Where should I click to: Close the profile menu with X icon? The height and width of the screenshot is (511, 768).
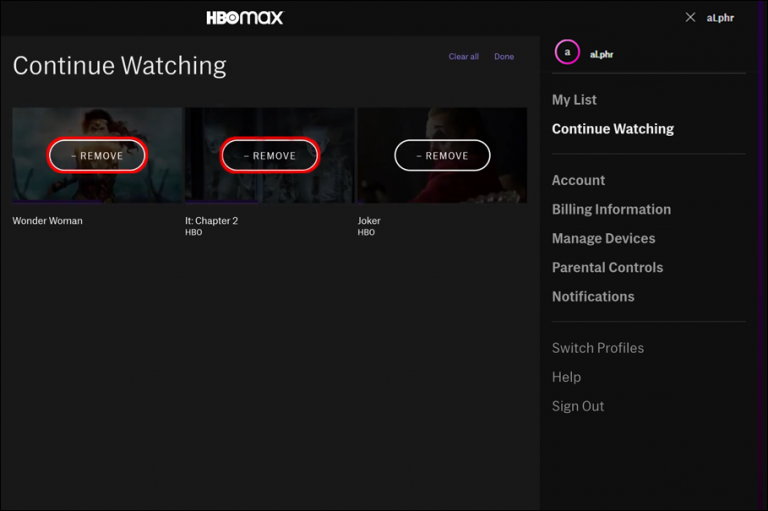coord(690,18)
